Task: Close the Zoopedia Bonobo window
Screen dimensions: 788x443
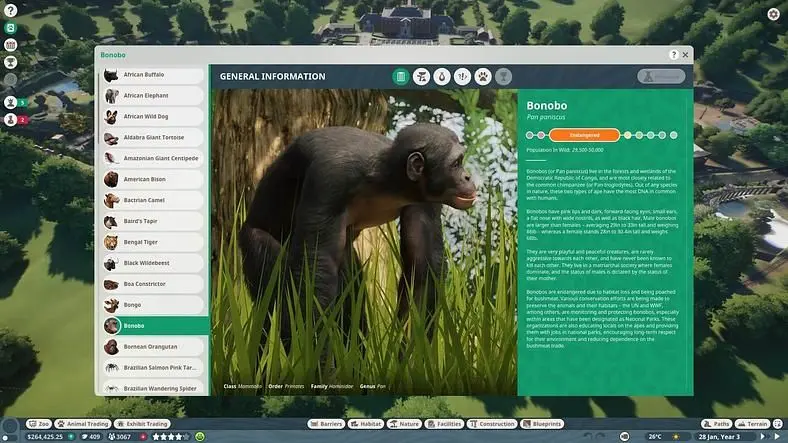Action: pyautogui.click(x=685, y=55)
